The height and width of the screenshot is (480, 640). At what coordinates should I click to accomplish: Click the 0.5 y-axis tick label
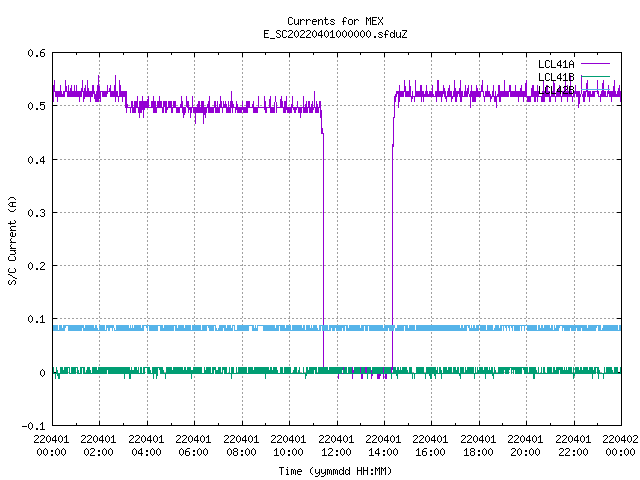pos(36,106)
